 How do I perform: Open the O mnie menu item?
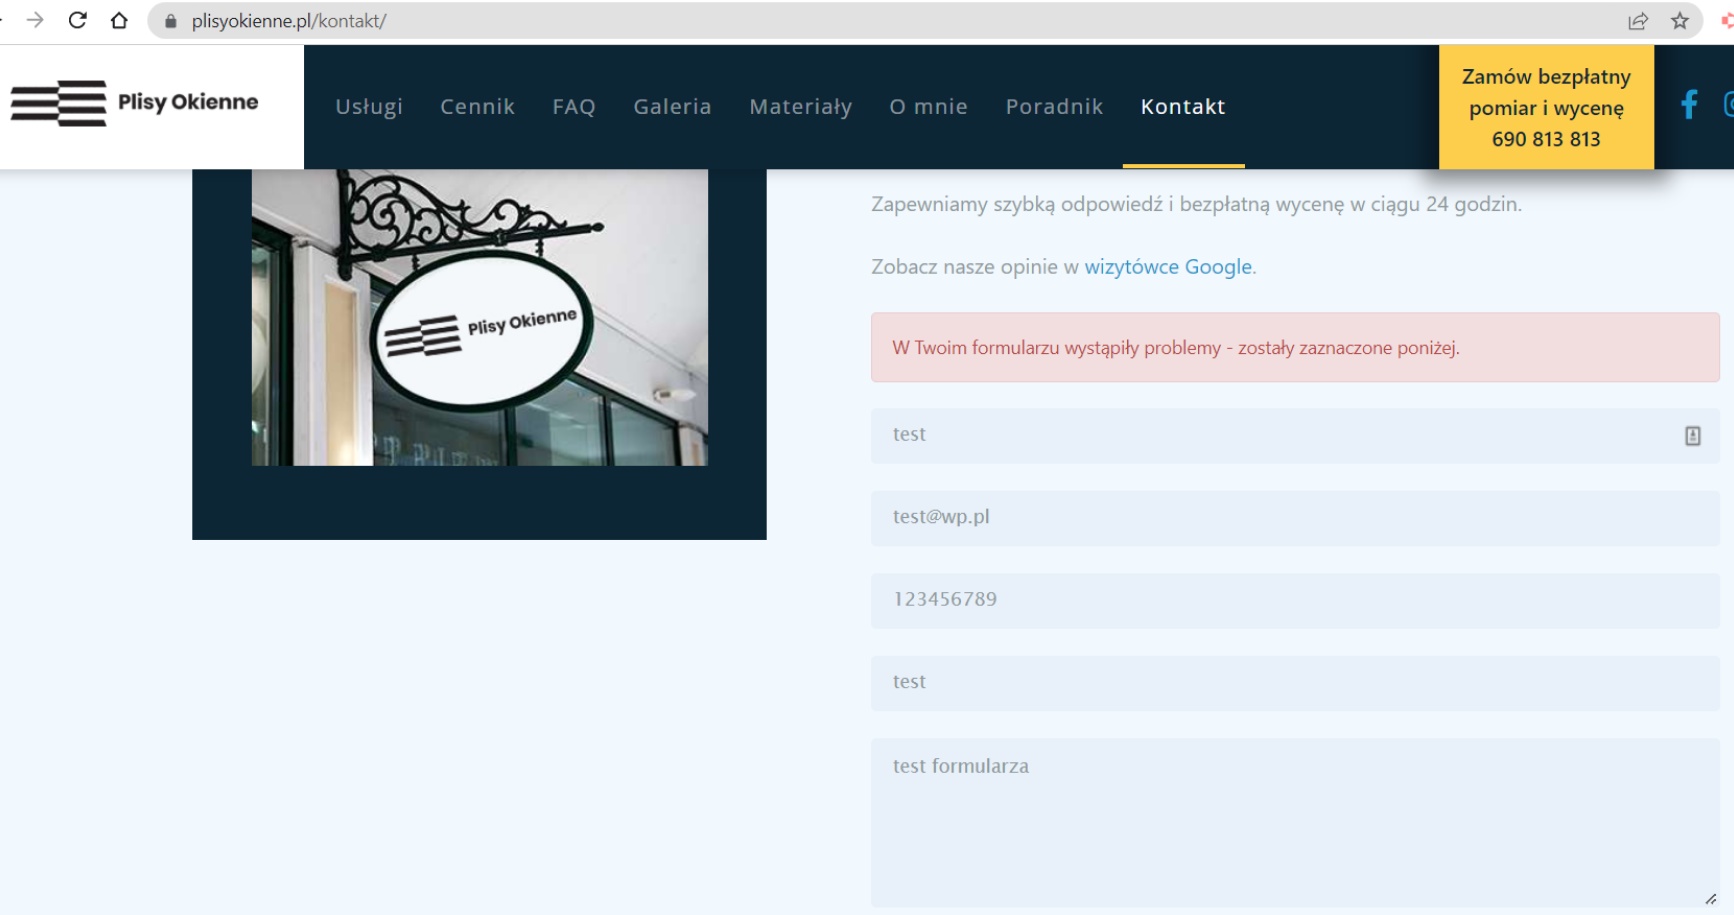pyautogui.click(x=929, y=106)
